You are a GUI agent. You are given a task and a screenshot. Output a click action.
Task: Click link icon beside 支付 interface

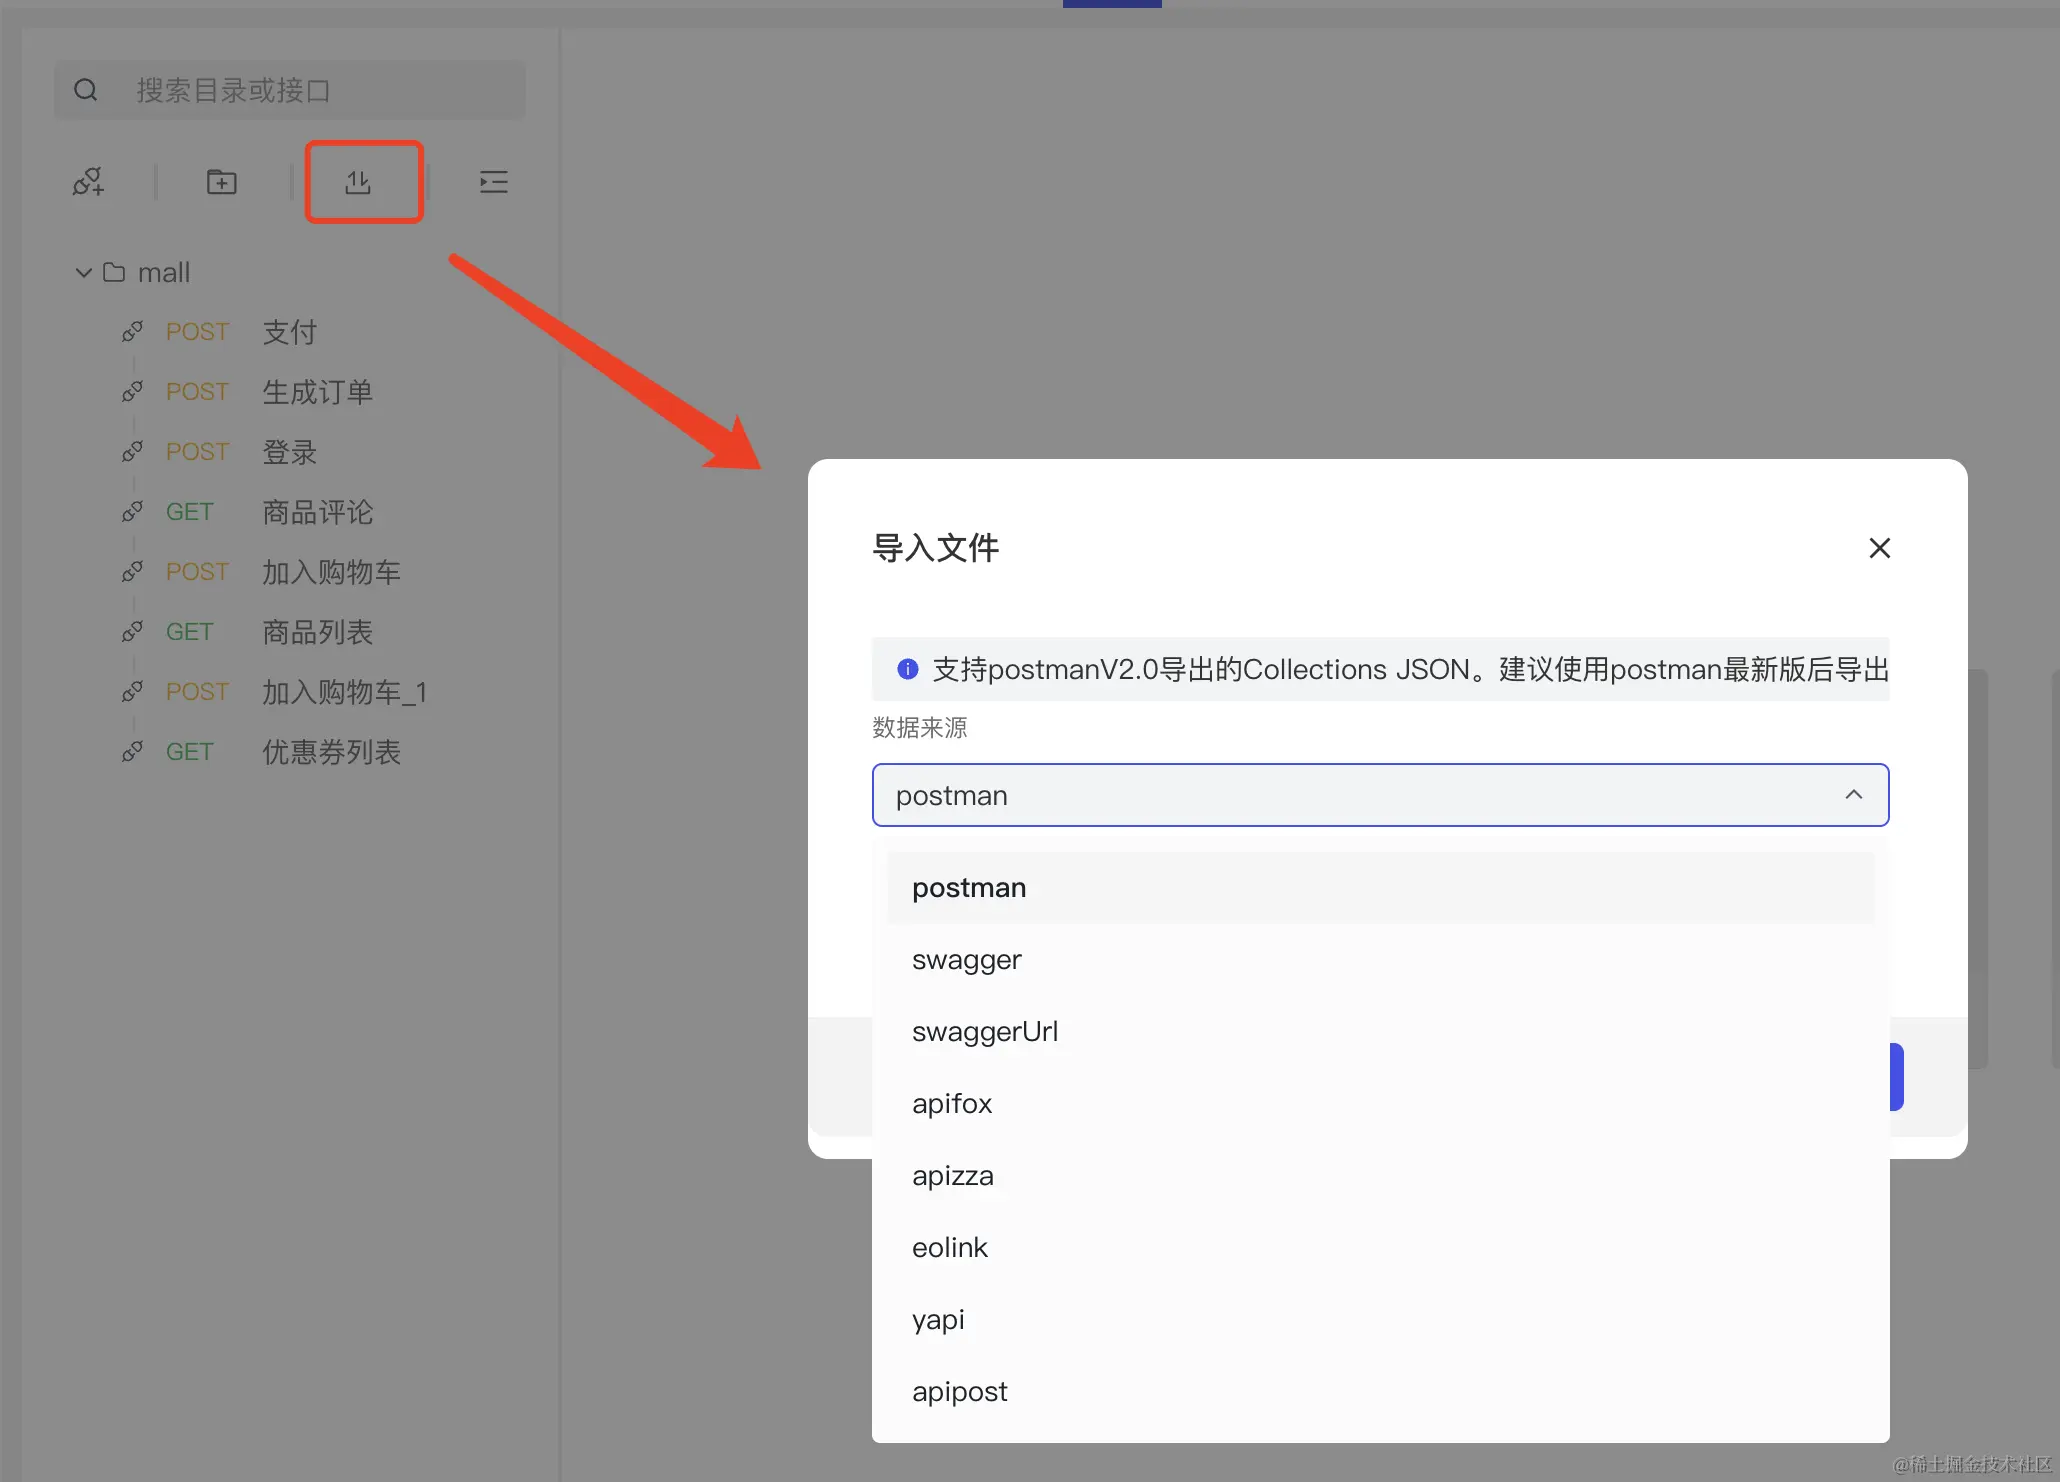132,332
